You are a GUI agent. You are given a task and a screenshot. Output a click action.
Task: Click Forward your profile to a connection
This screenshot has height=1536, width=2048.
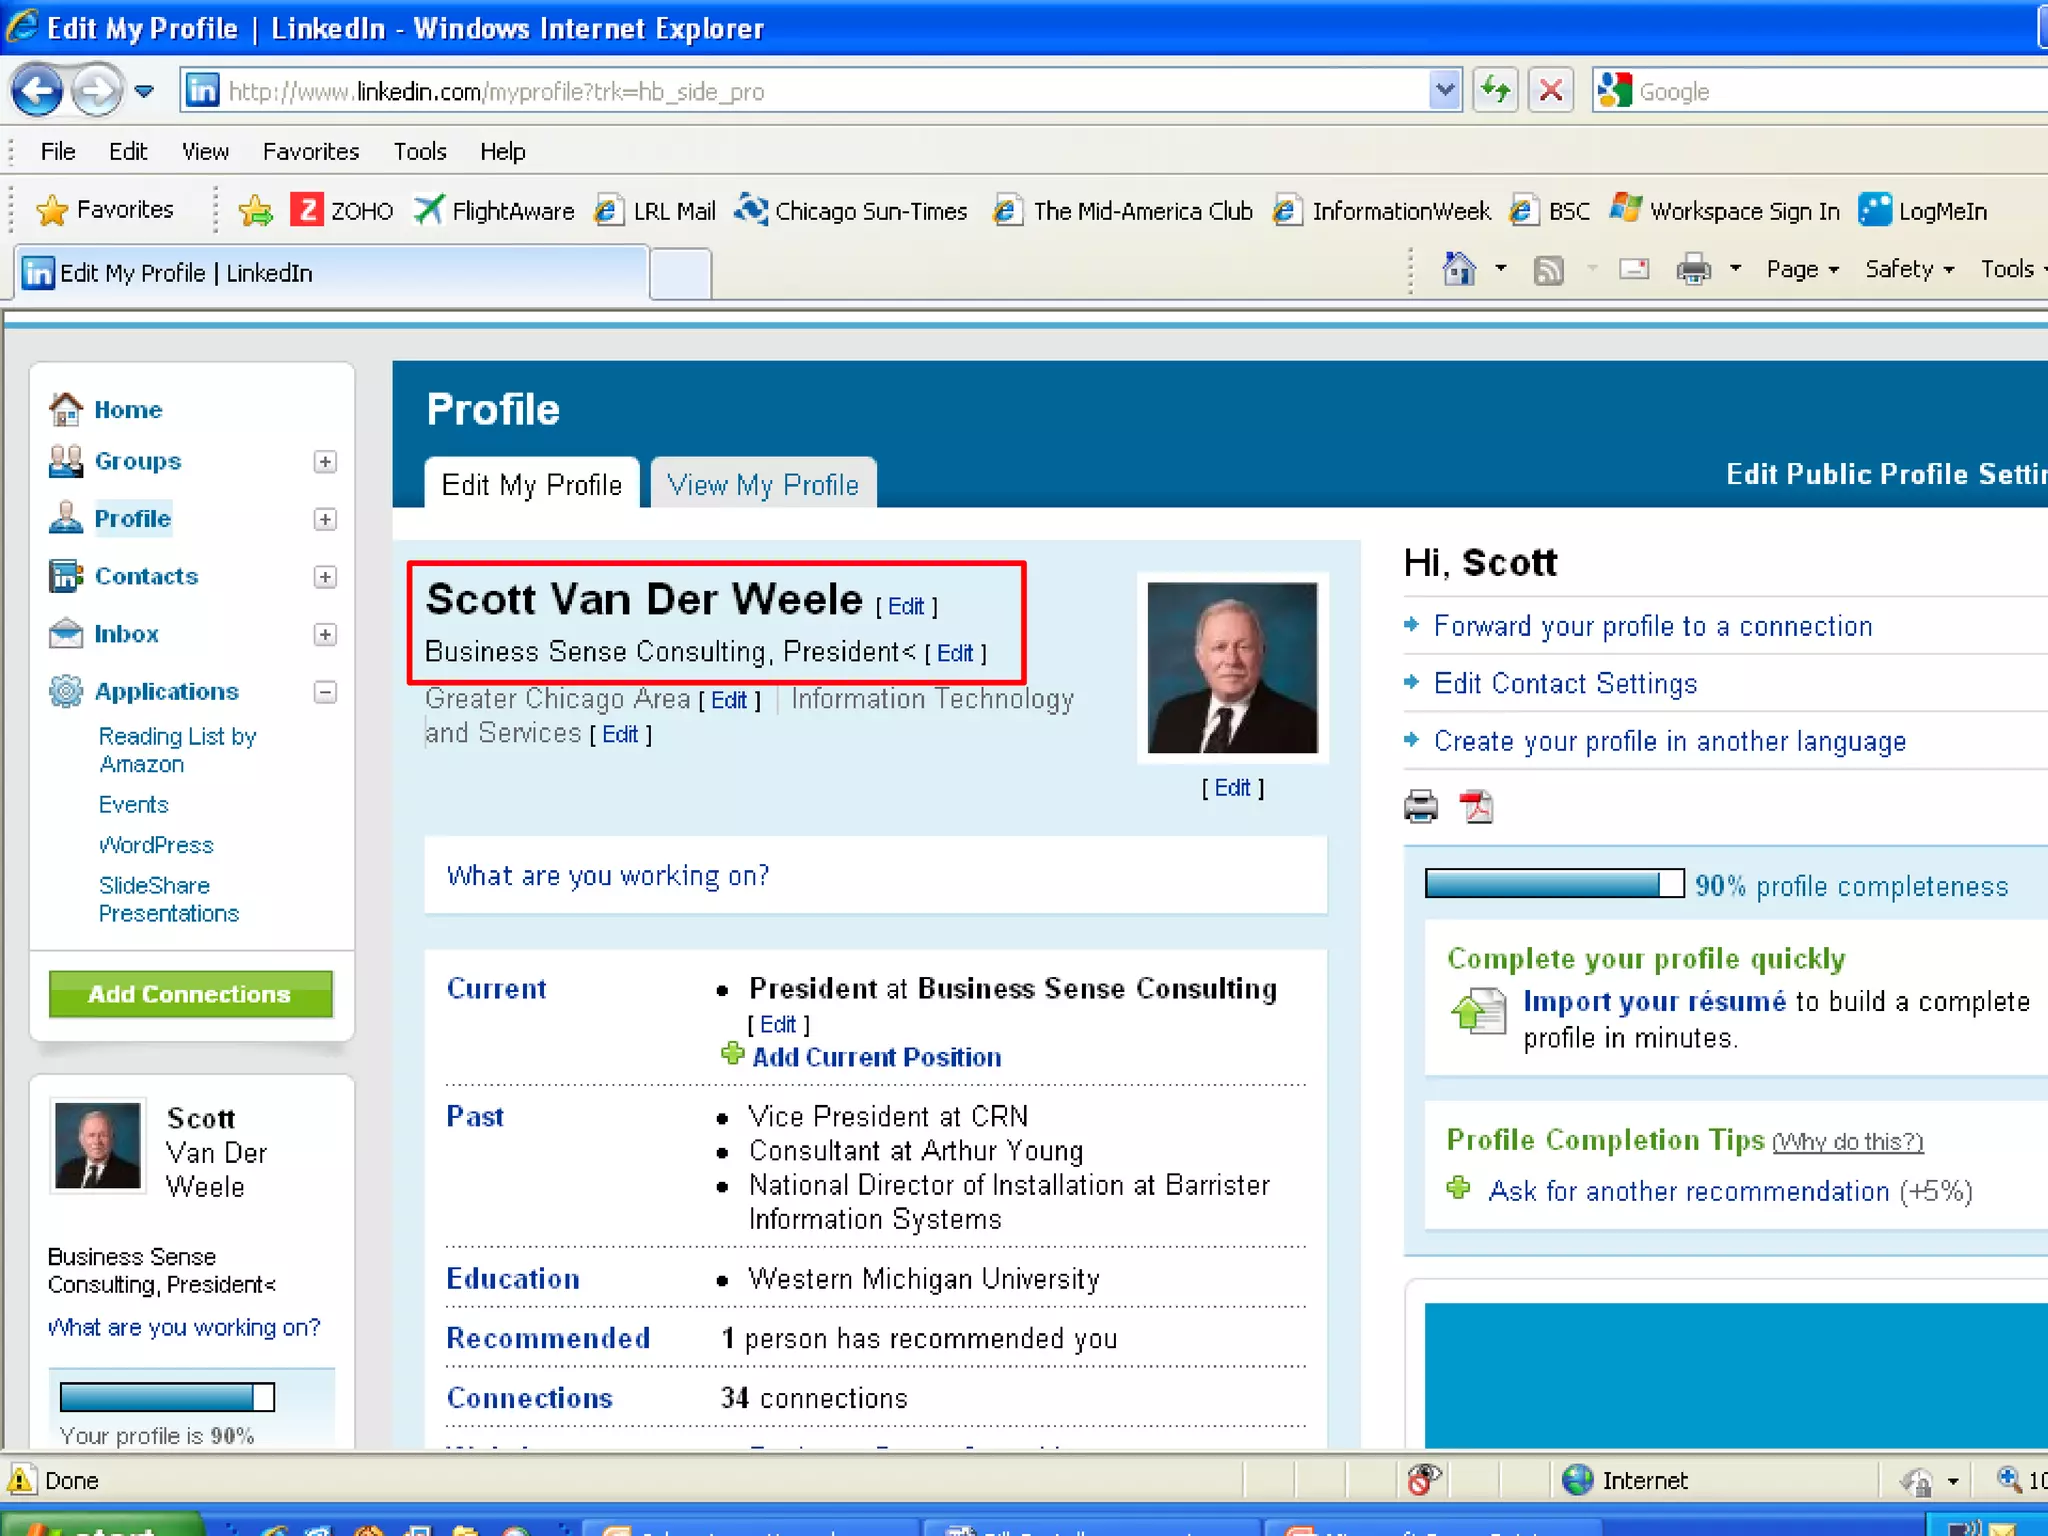pos(1652,626)
